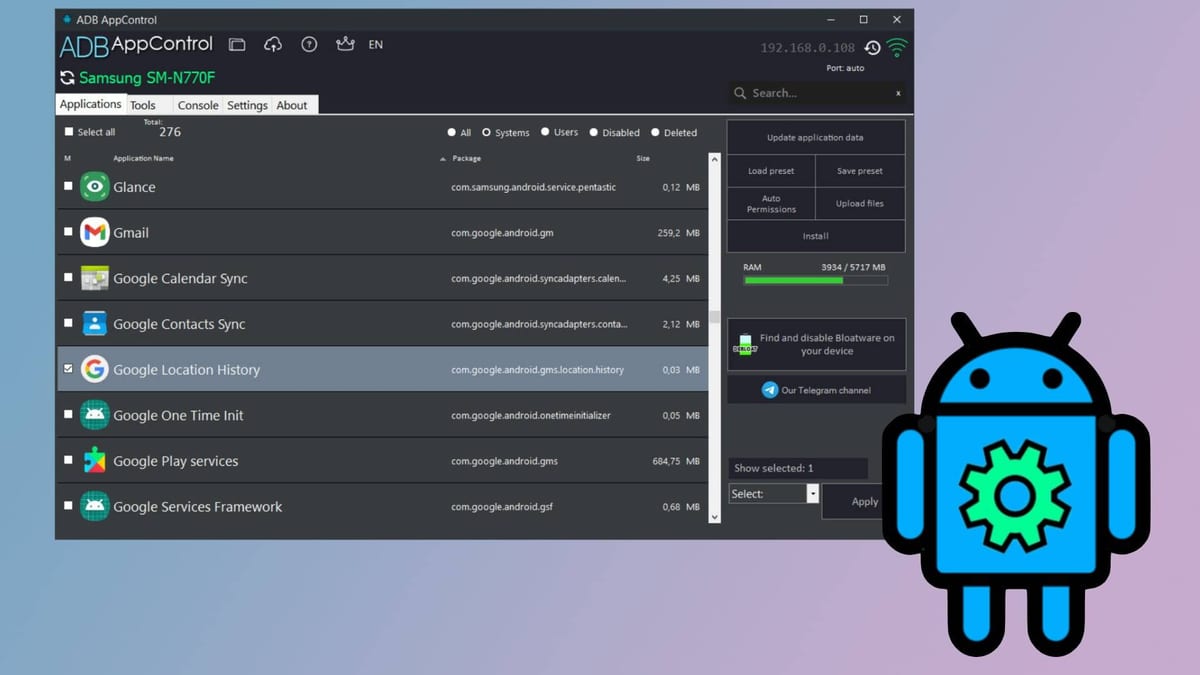Image resolution: width=1200 pixels, height=675 pixels.
Task: Clear search with the x button
Action: (898, 93)
